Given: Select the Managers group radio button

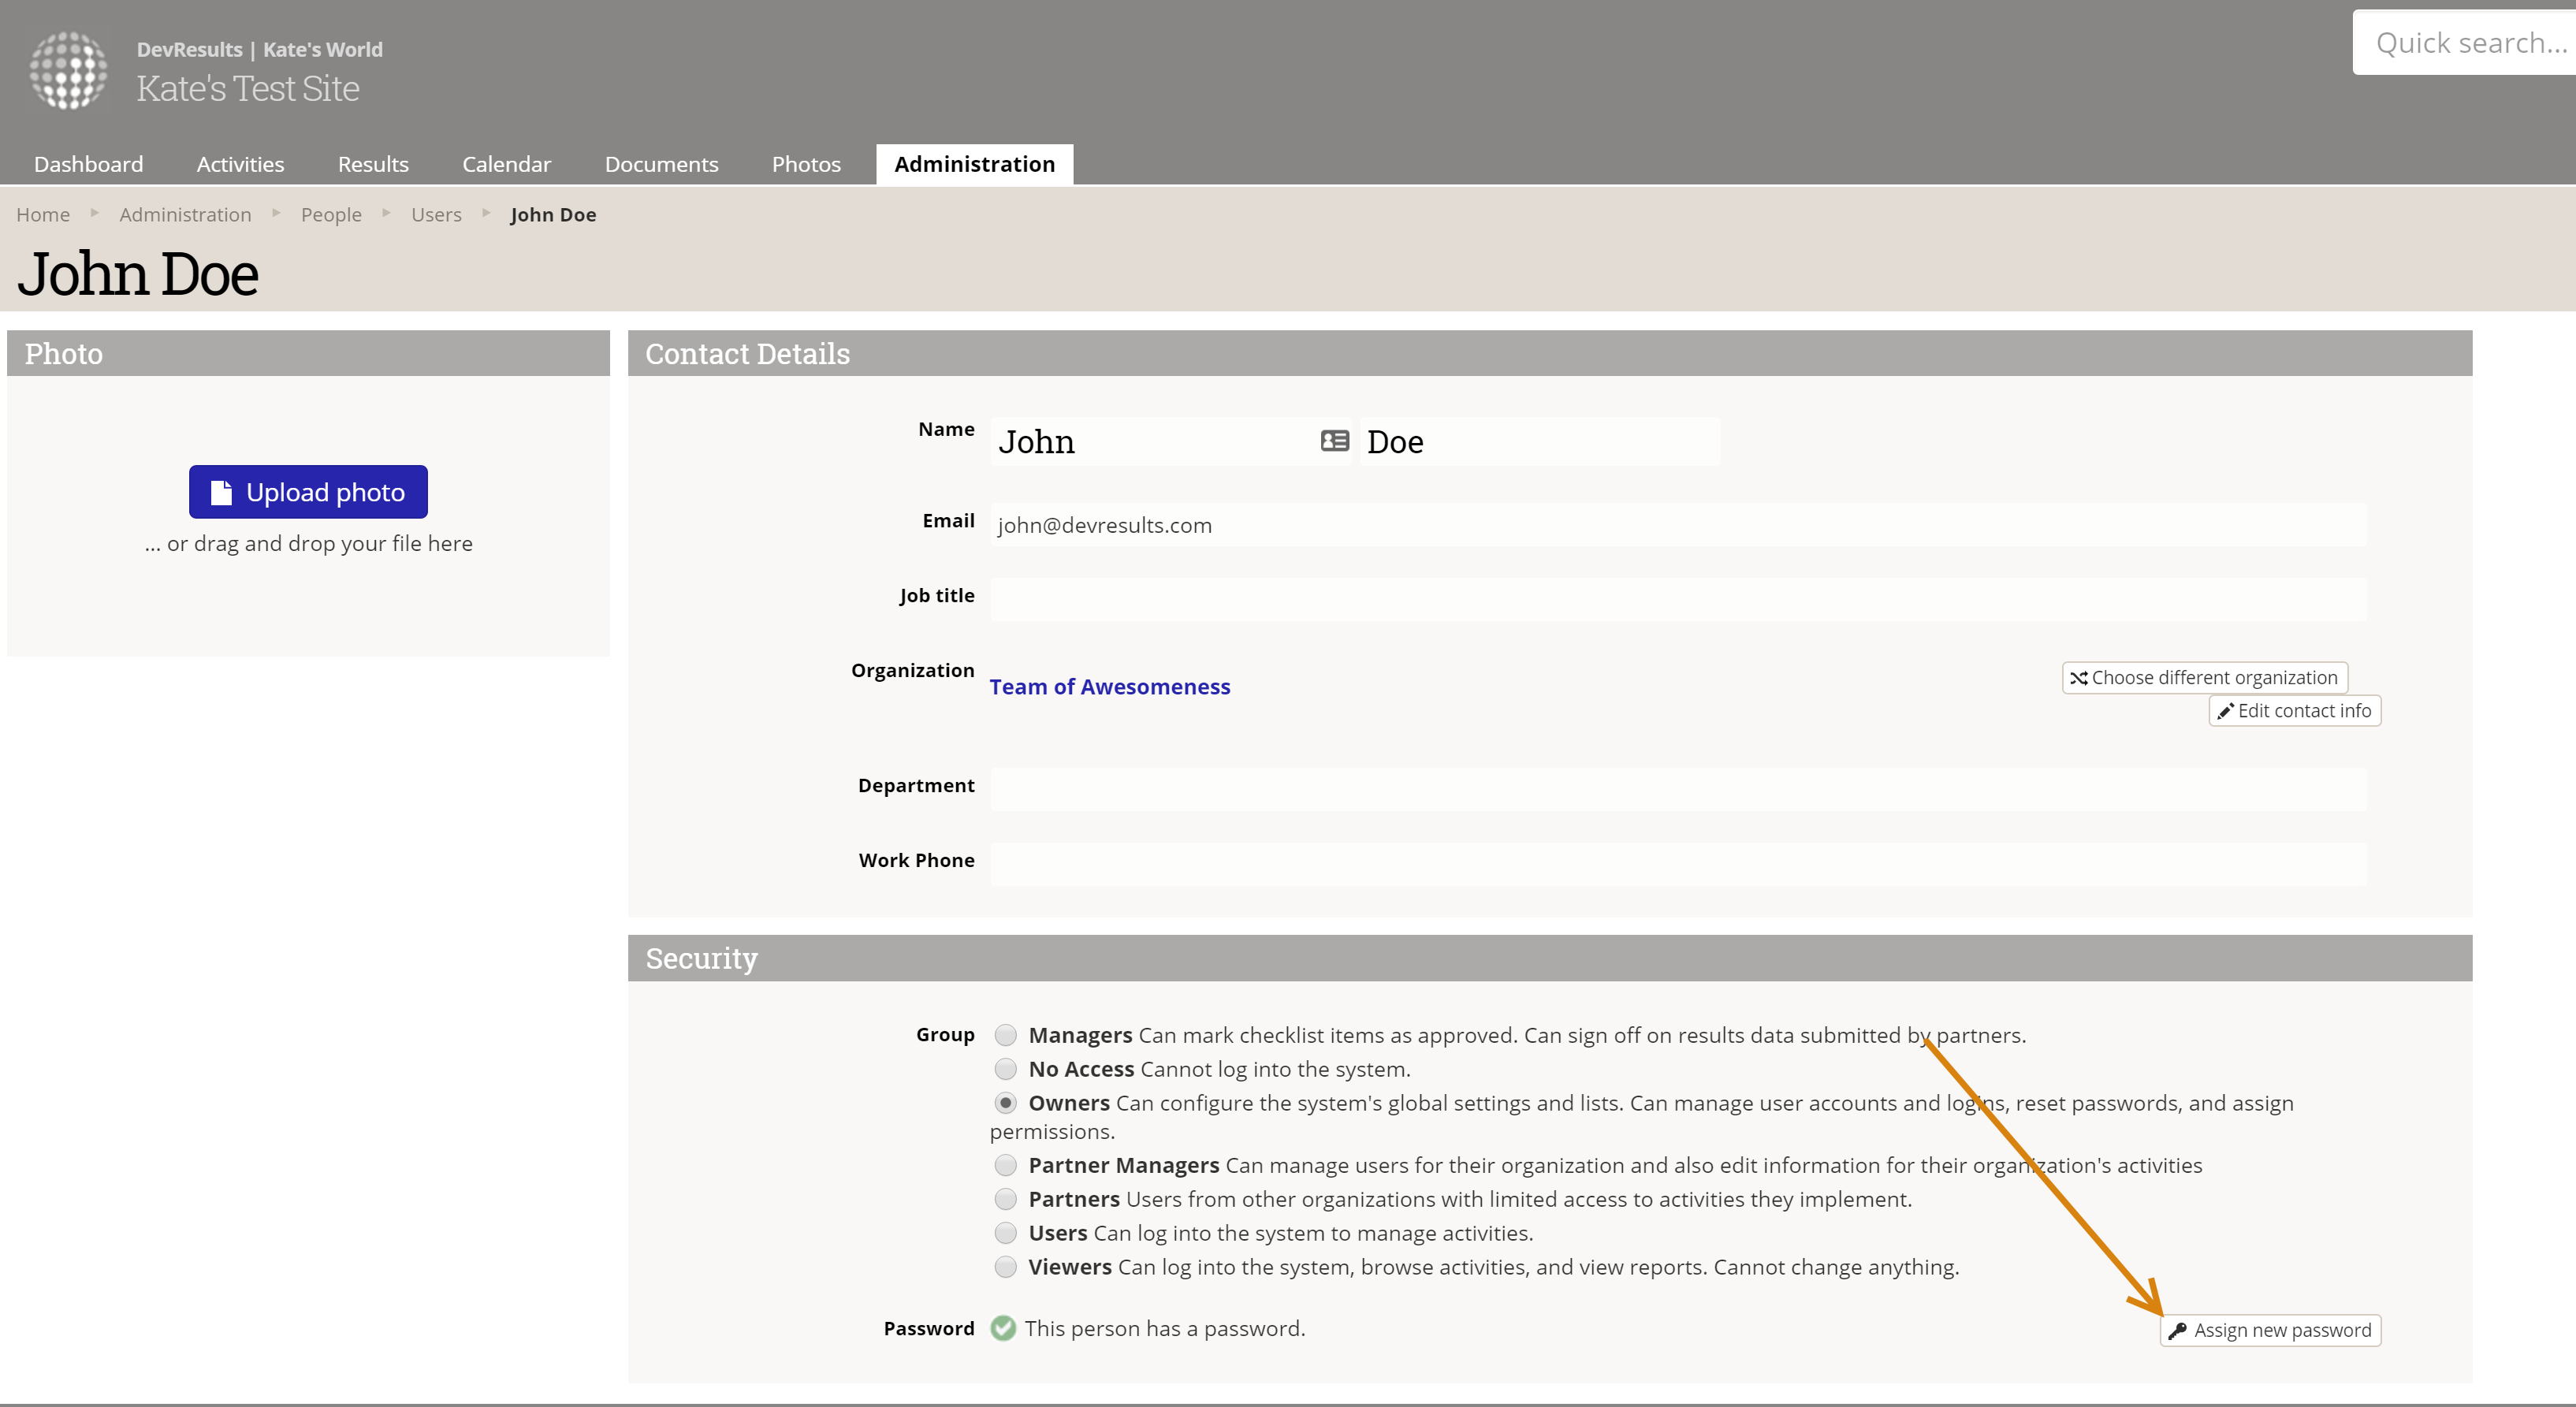Looking at the screenshot, I should [x=1005, y=1035].
